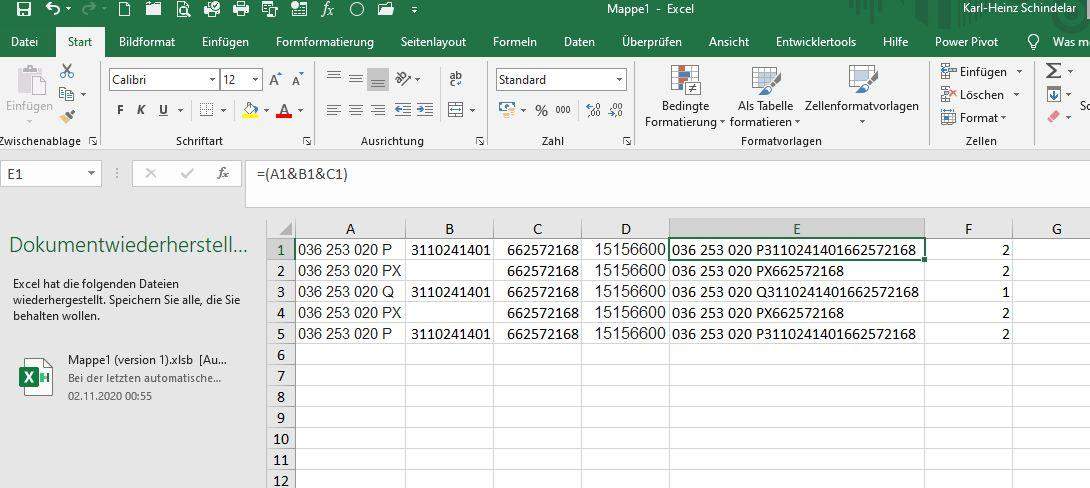Open the Schriftart dialog launcher
The image size is (1090, 488).
tap(307, 141)
